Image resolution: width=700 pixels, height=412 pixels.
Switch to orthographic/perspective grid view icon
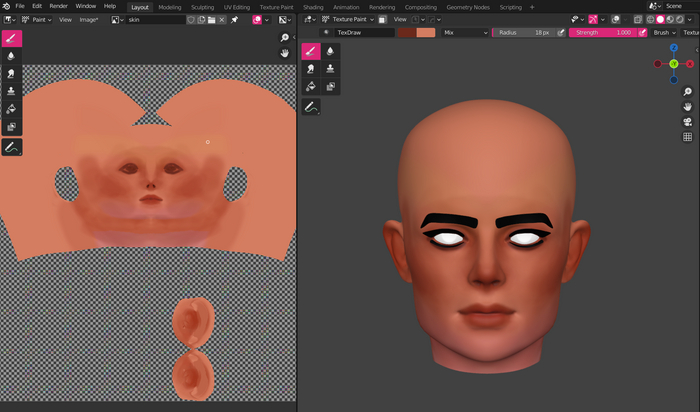click(x=688, y=137)
